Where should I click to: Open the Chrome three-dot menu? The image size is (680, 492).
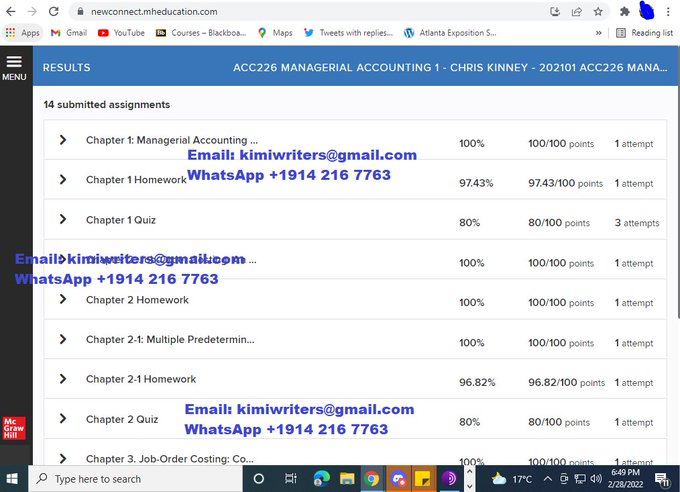click(x=668, y=12)
